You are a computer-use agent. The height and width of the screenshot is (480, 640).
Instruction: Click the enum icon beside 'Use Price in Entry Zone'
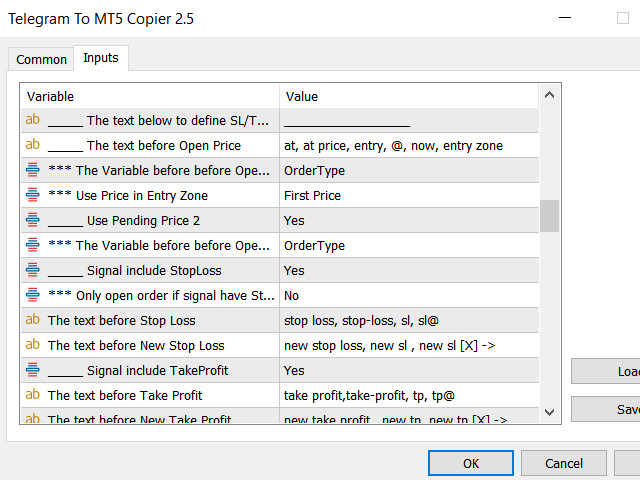coord(33,195)
